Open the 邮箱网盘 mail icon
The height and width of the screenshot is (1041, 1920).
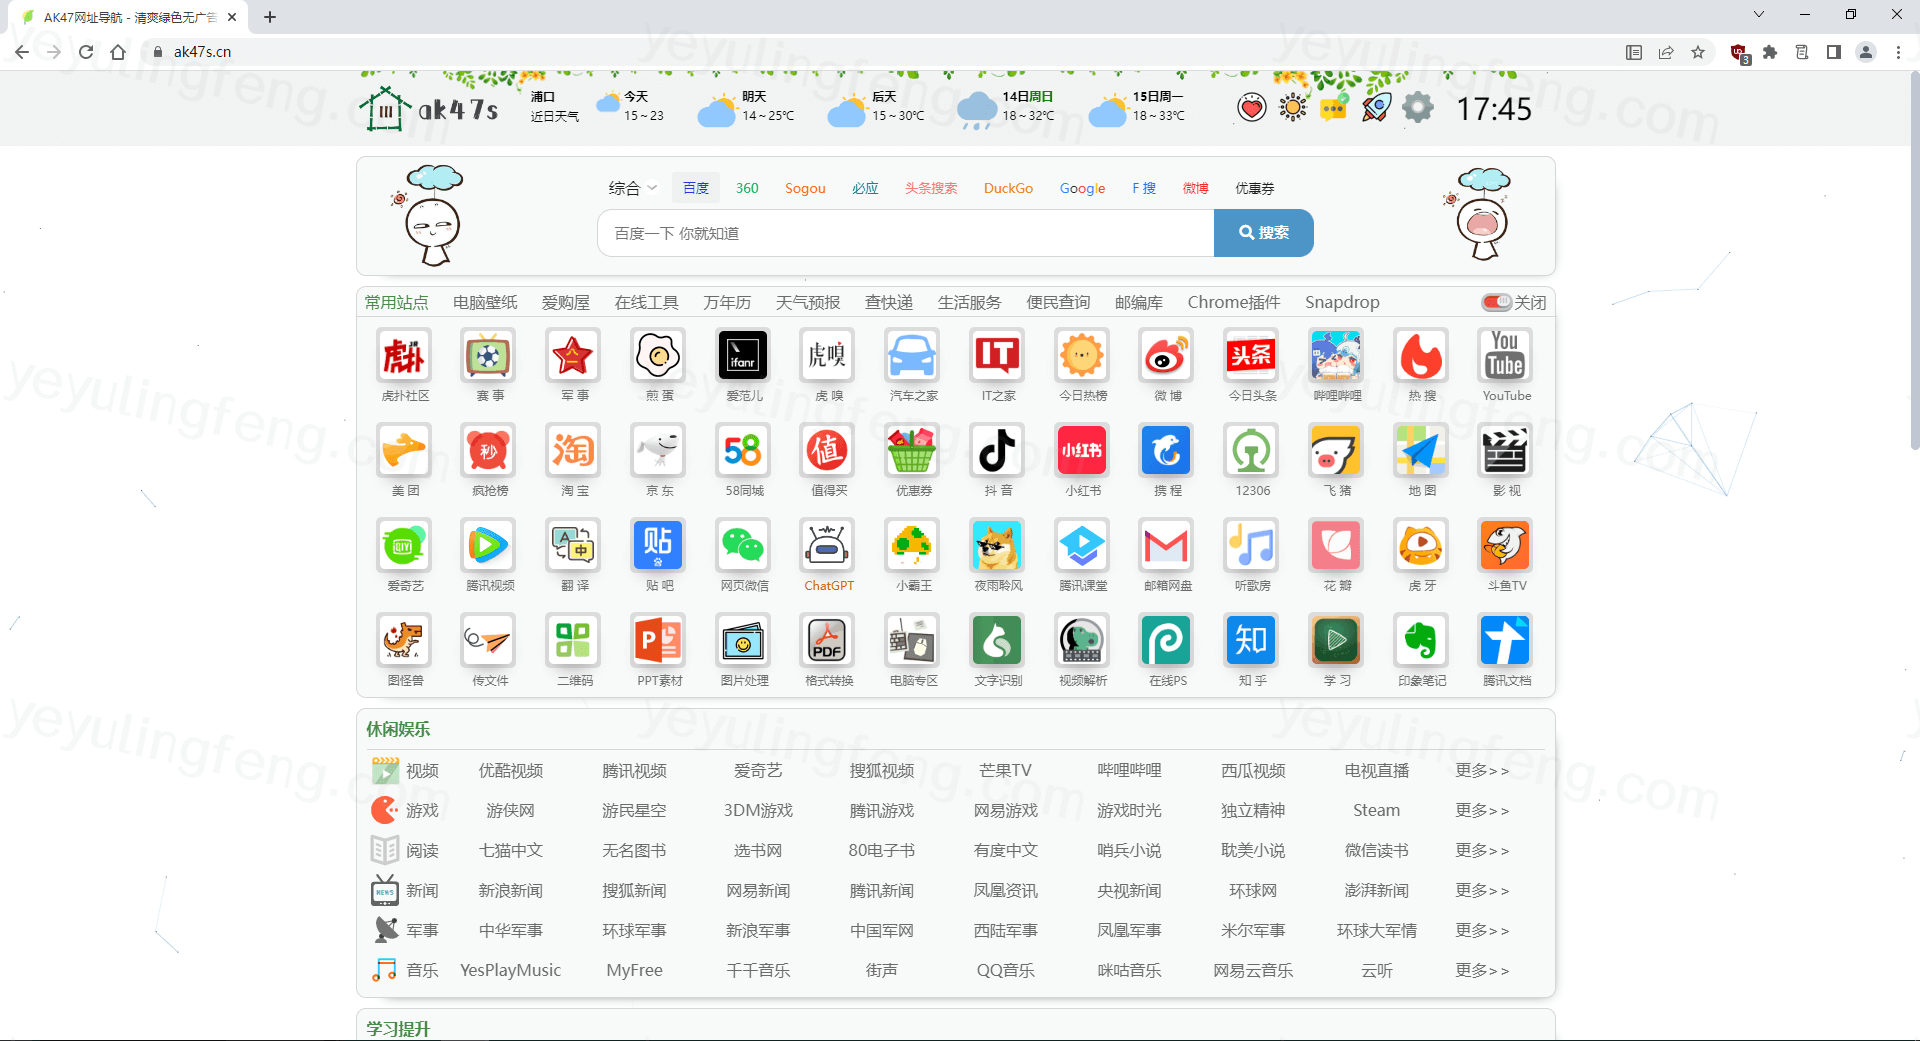pos(1166,546)
